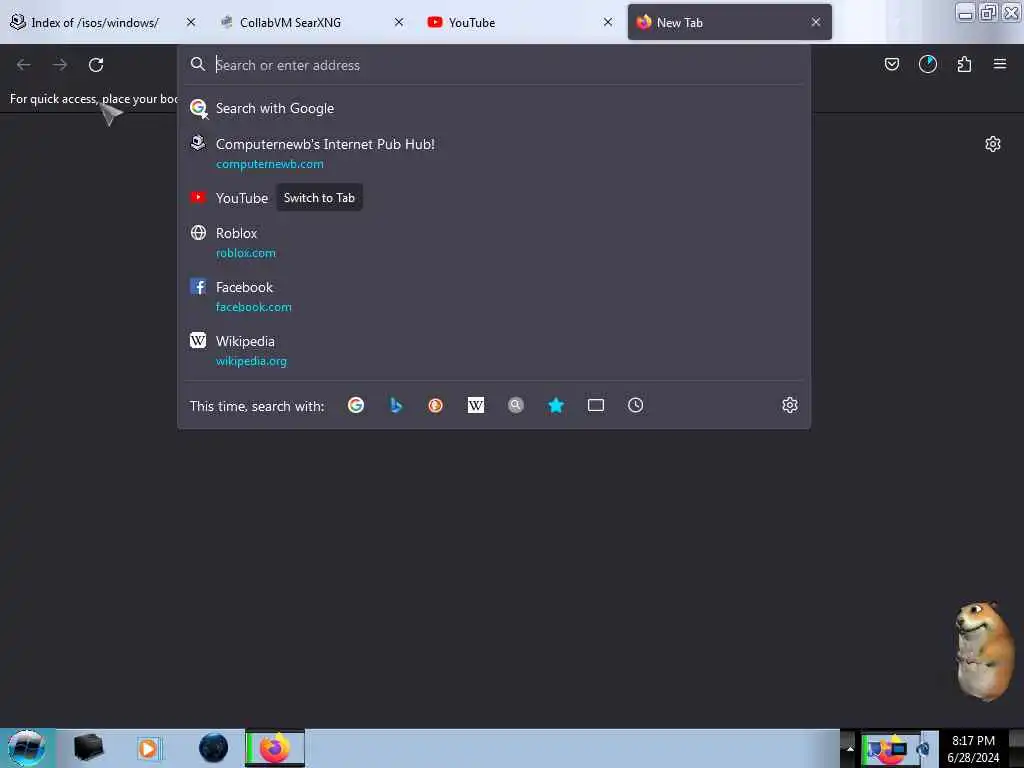This screenshot has width=1024, height=768.
Task: Search in History clock icon
Action: pos(635,406)
